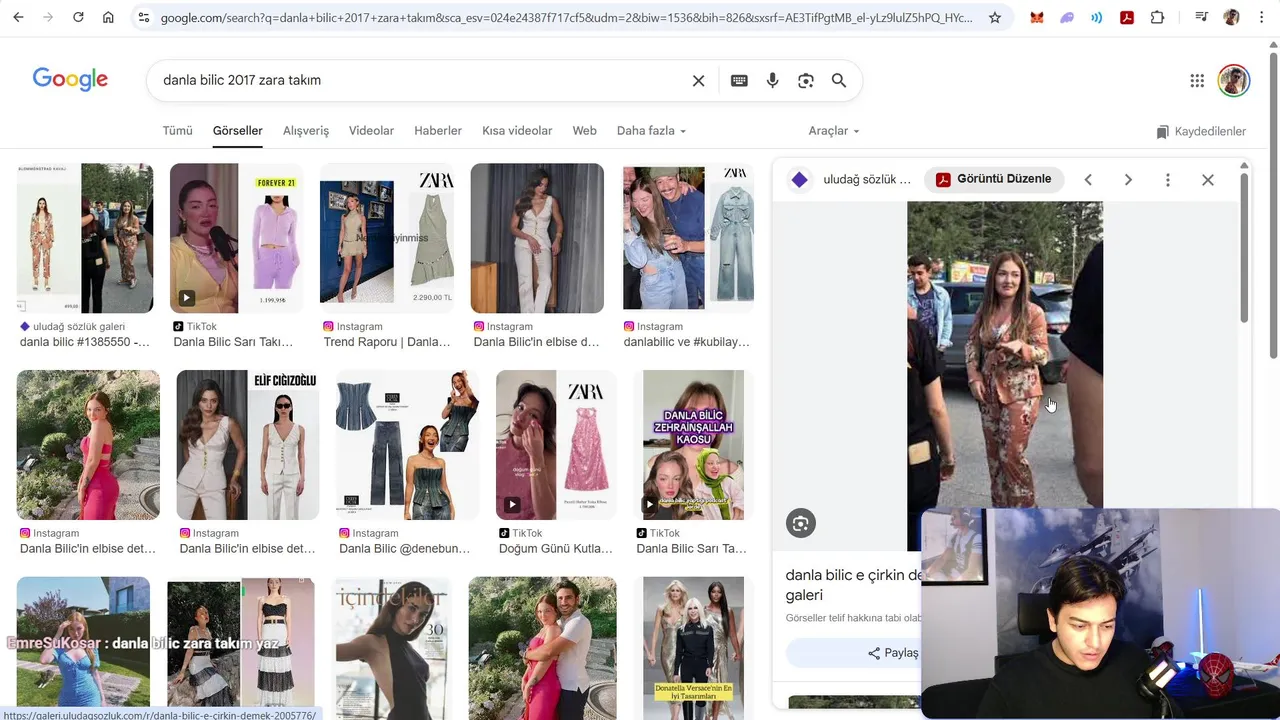
Task: Close the image preview panel
Action: (x=1208, y=180)
